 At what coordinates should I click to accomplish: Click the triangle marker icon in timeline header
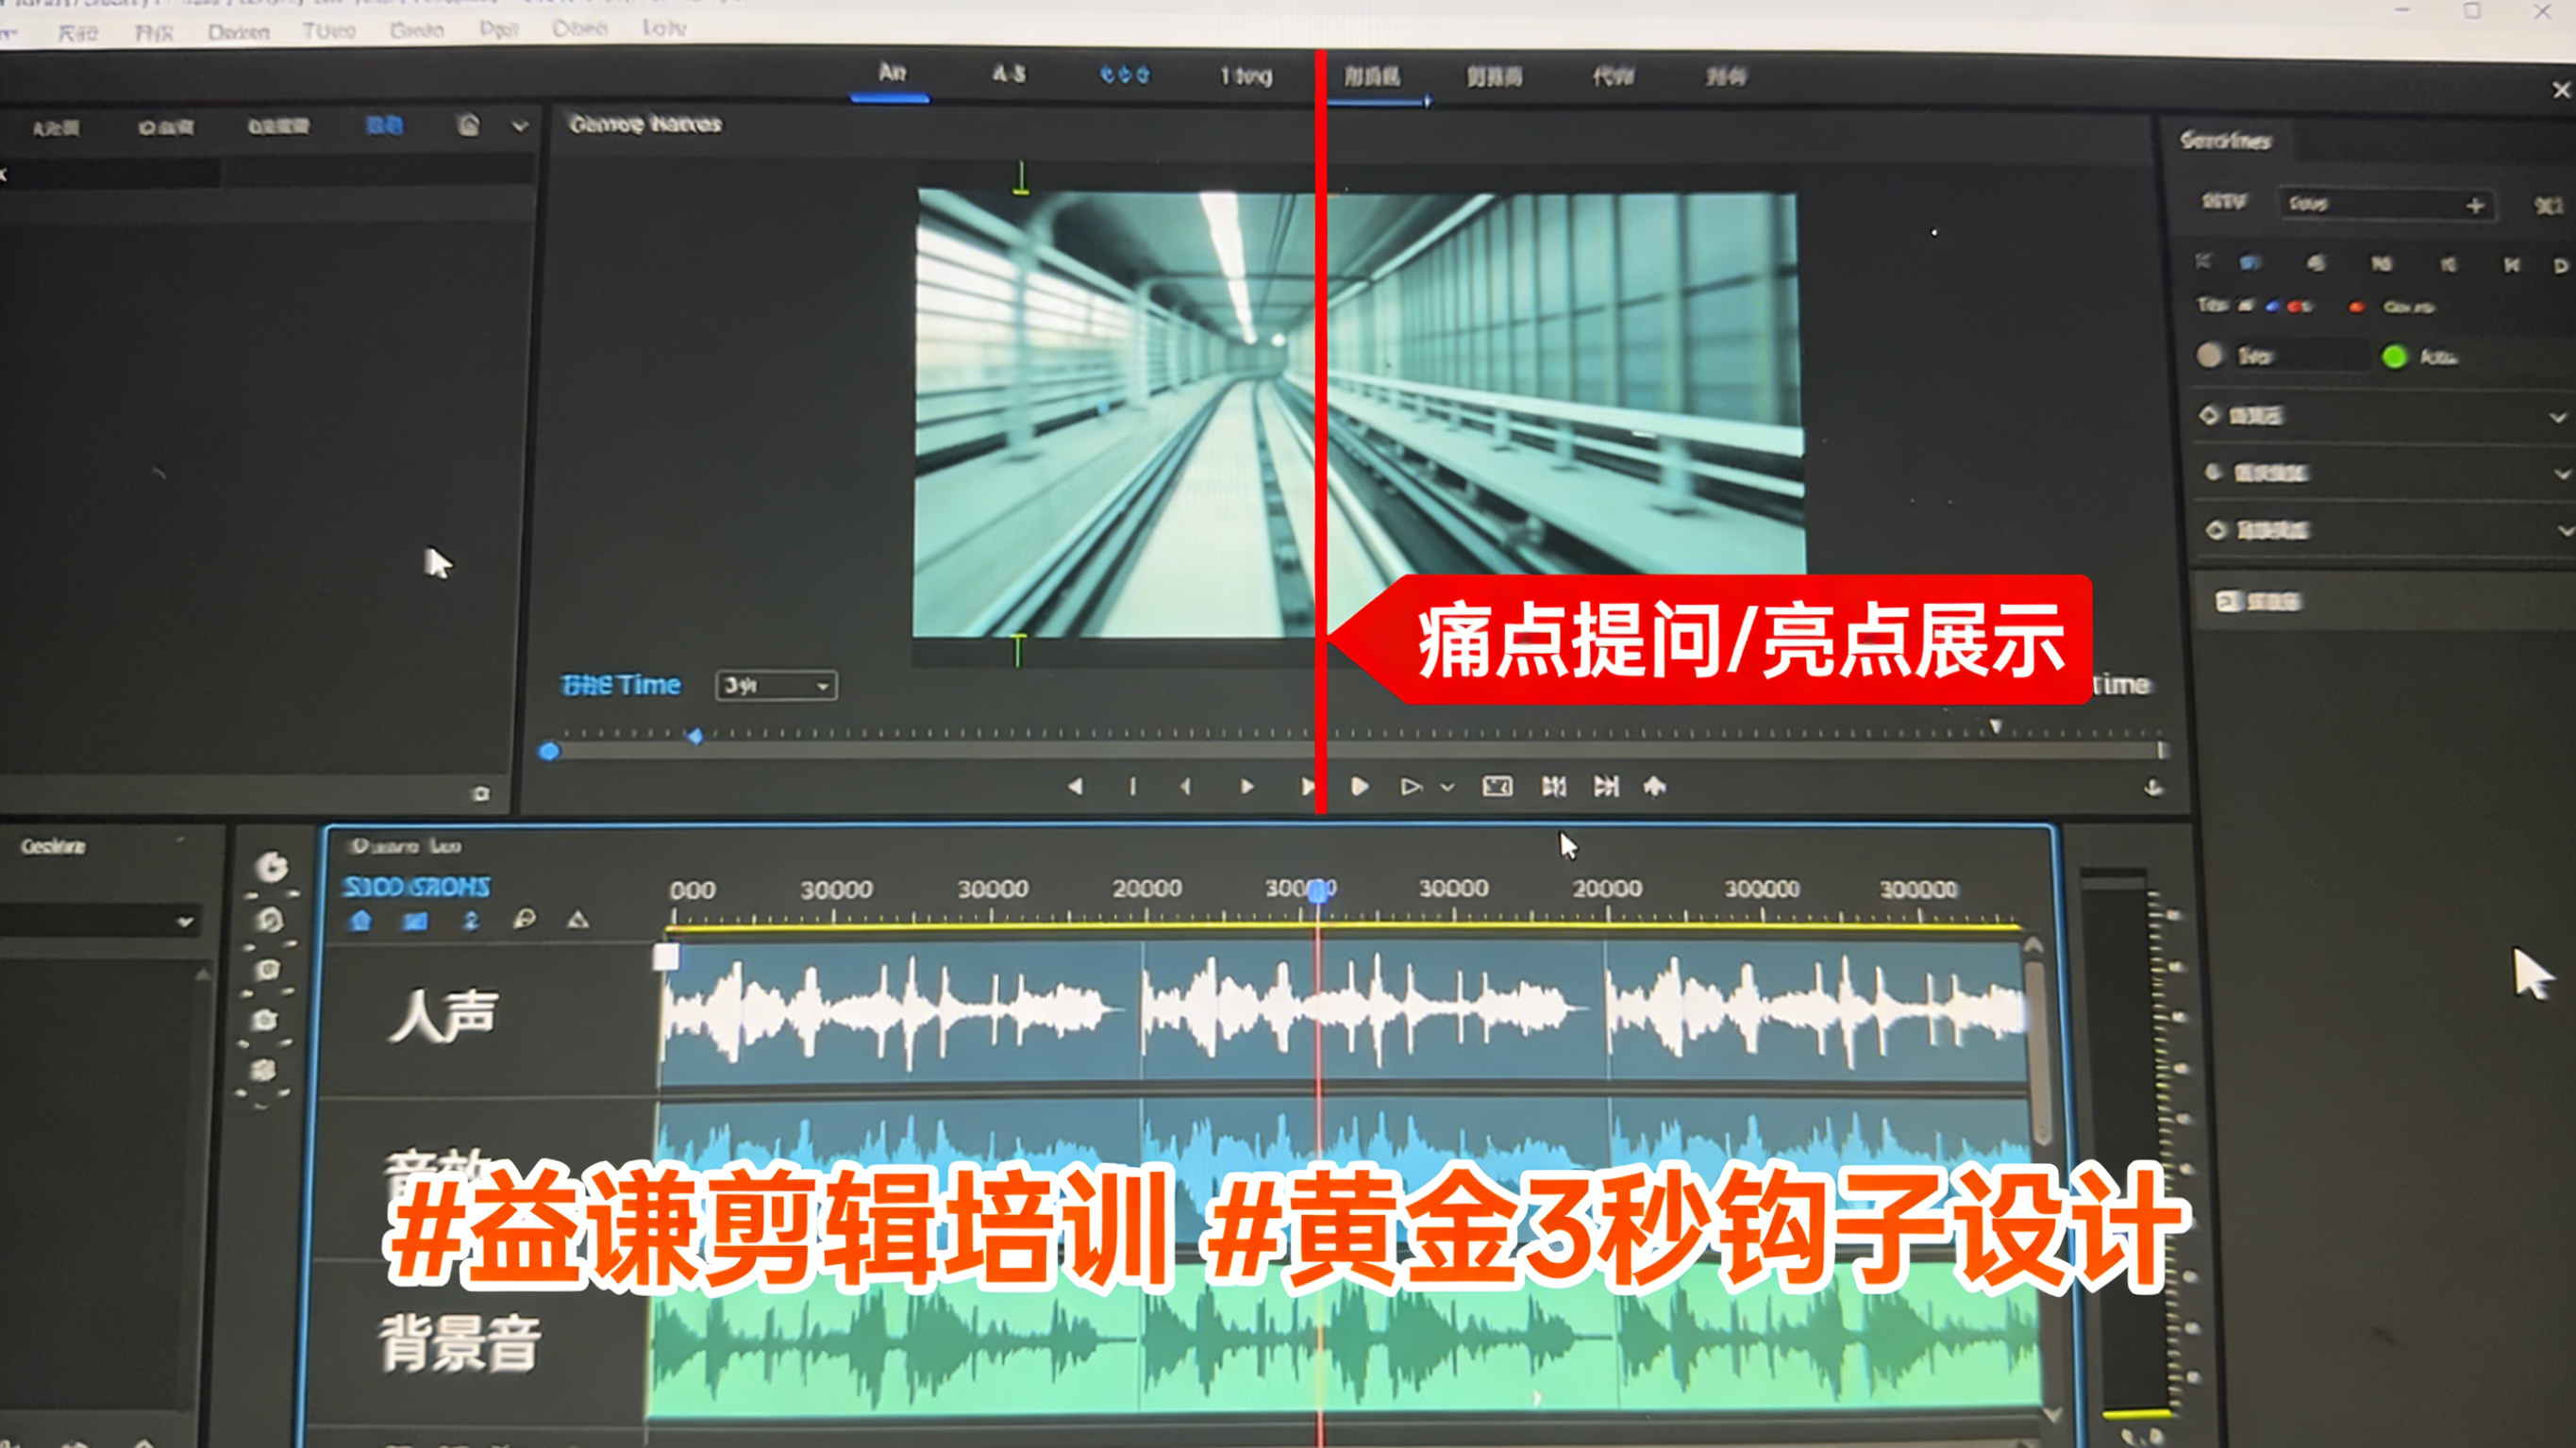point(578,920)
